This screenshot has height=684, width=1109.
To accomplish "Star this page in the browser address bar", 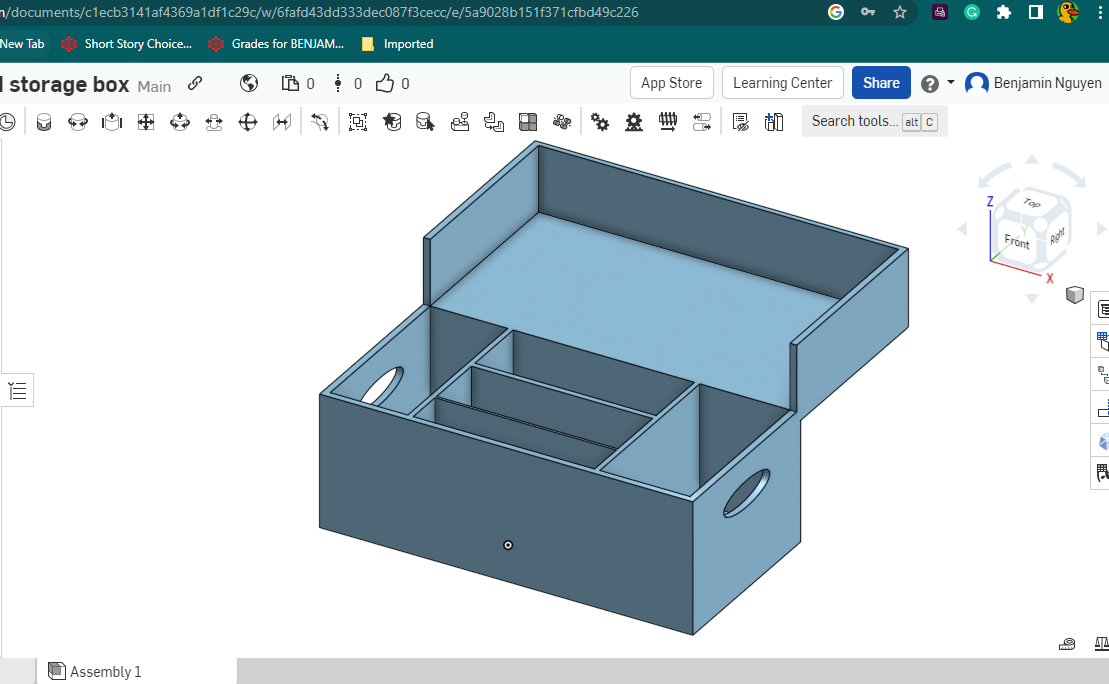I will [899, 14].
